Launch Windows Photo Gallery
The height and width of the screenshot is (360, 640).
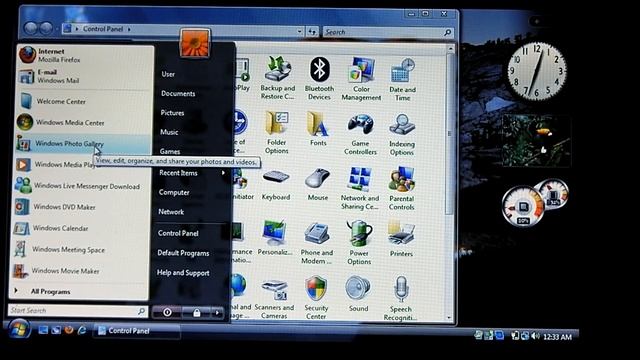[83, 143]
